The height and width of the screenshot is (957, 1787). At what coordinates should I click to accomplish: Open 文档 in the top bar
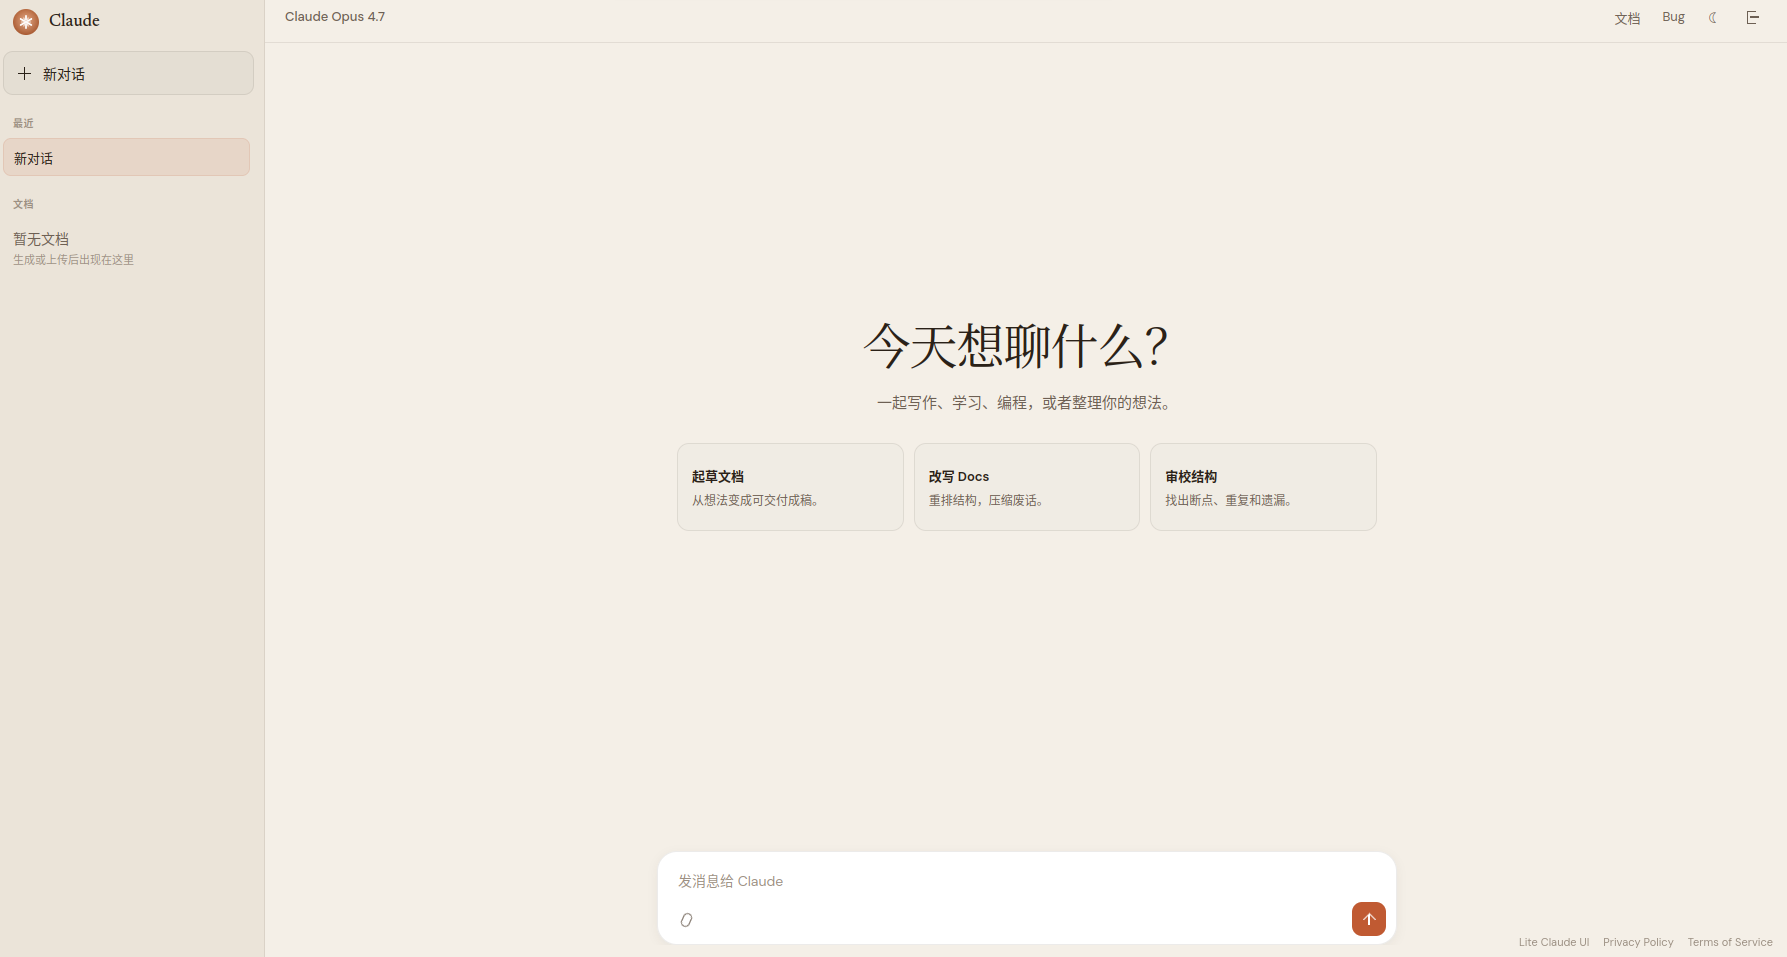1627,18
